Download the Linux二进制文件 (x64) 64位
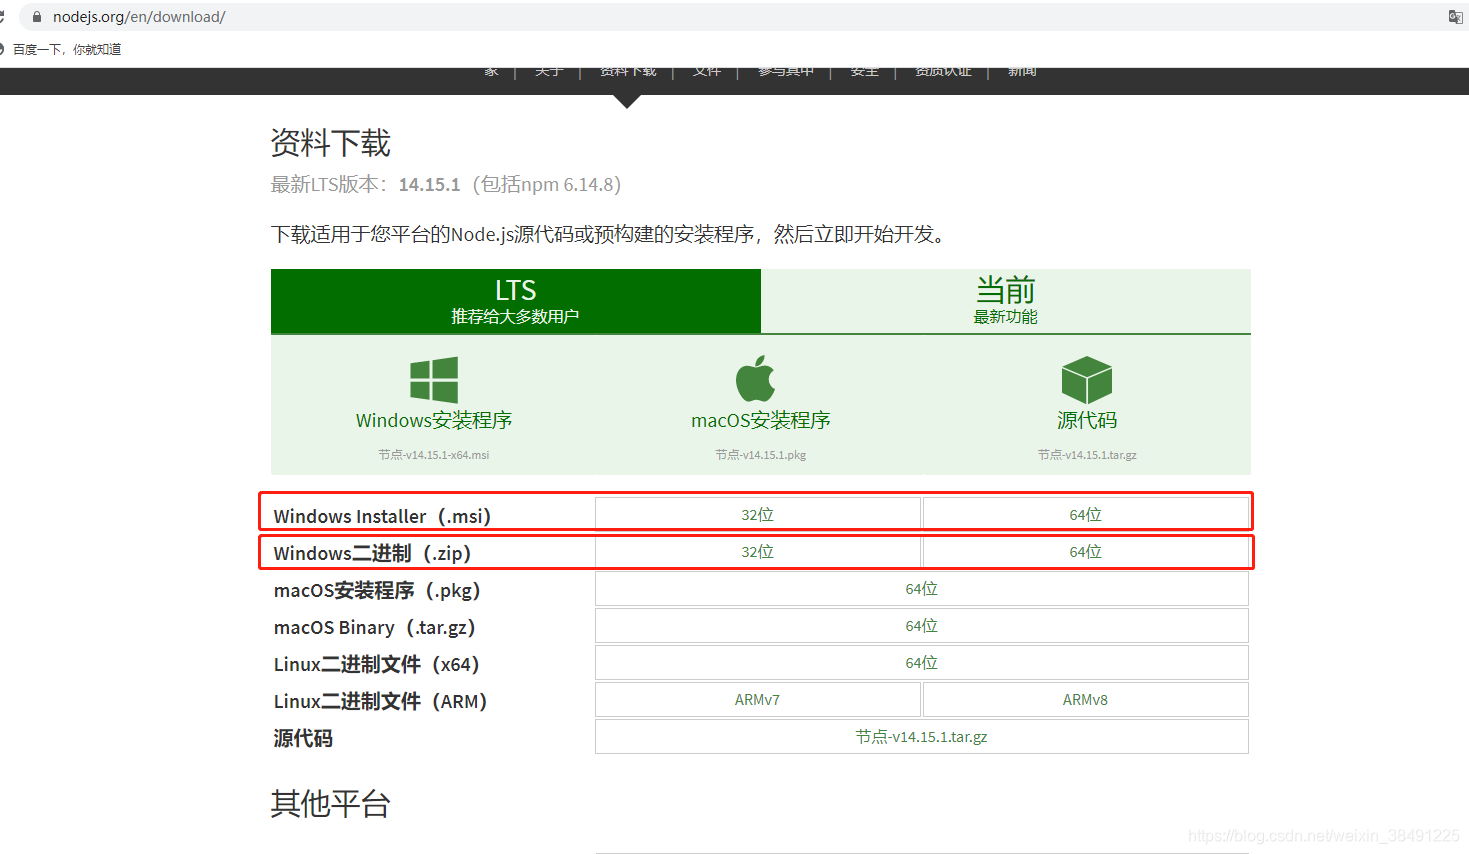 [x=922, y=663]
